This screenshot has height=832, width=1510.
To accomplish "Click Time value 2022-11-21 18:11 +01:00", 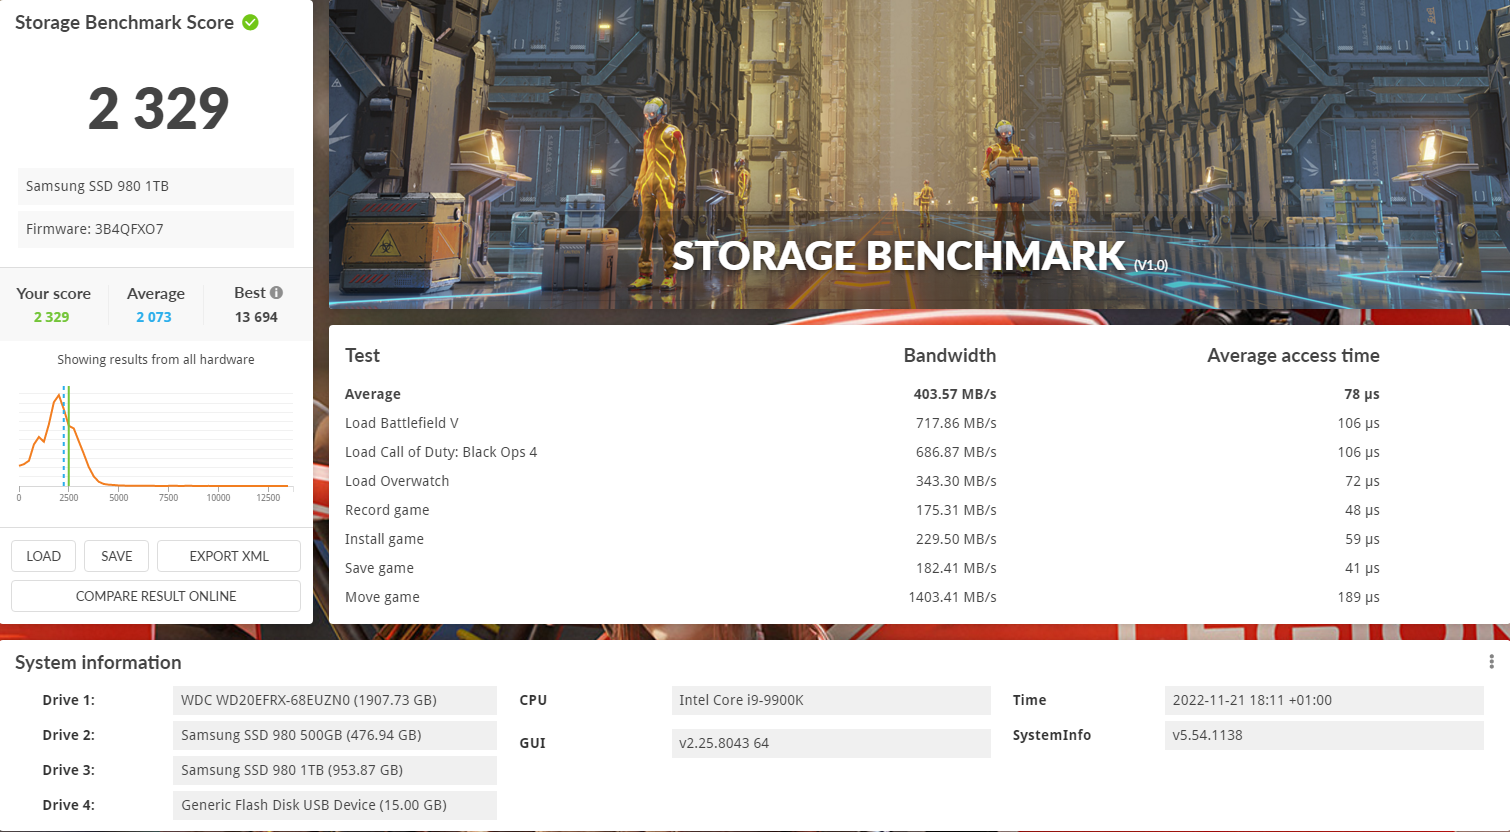I will tap(1324, 700).
